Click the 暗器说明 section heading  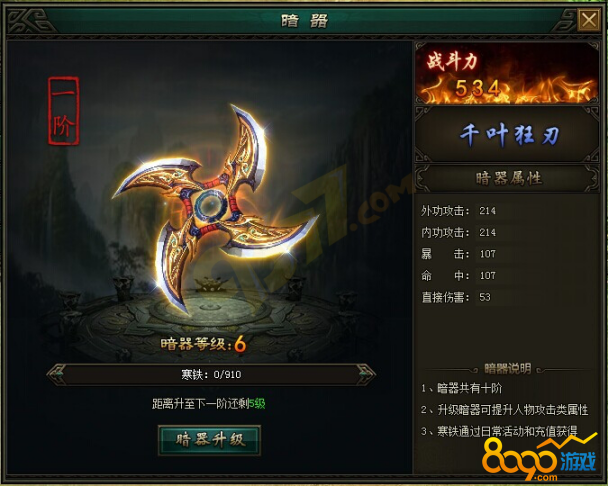508,368
